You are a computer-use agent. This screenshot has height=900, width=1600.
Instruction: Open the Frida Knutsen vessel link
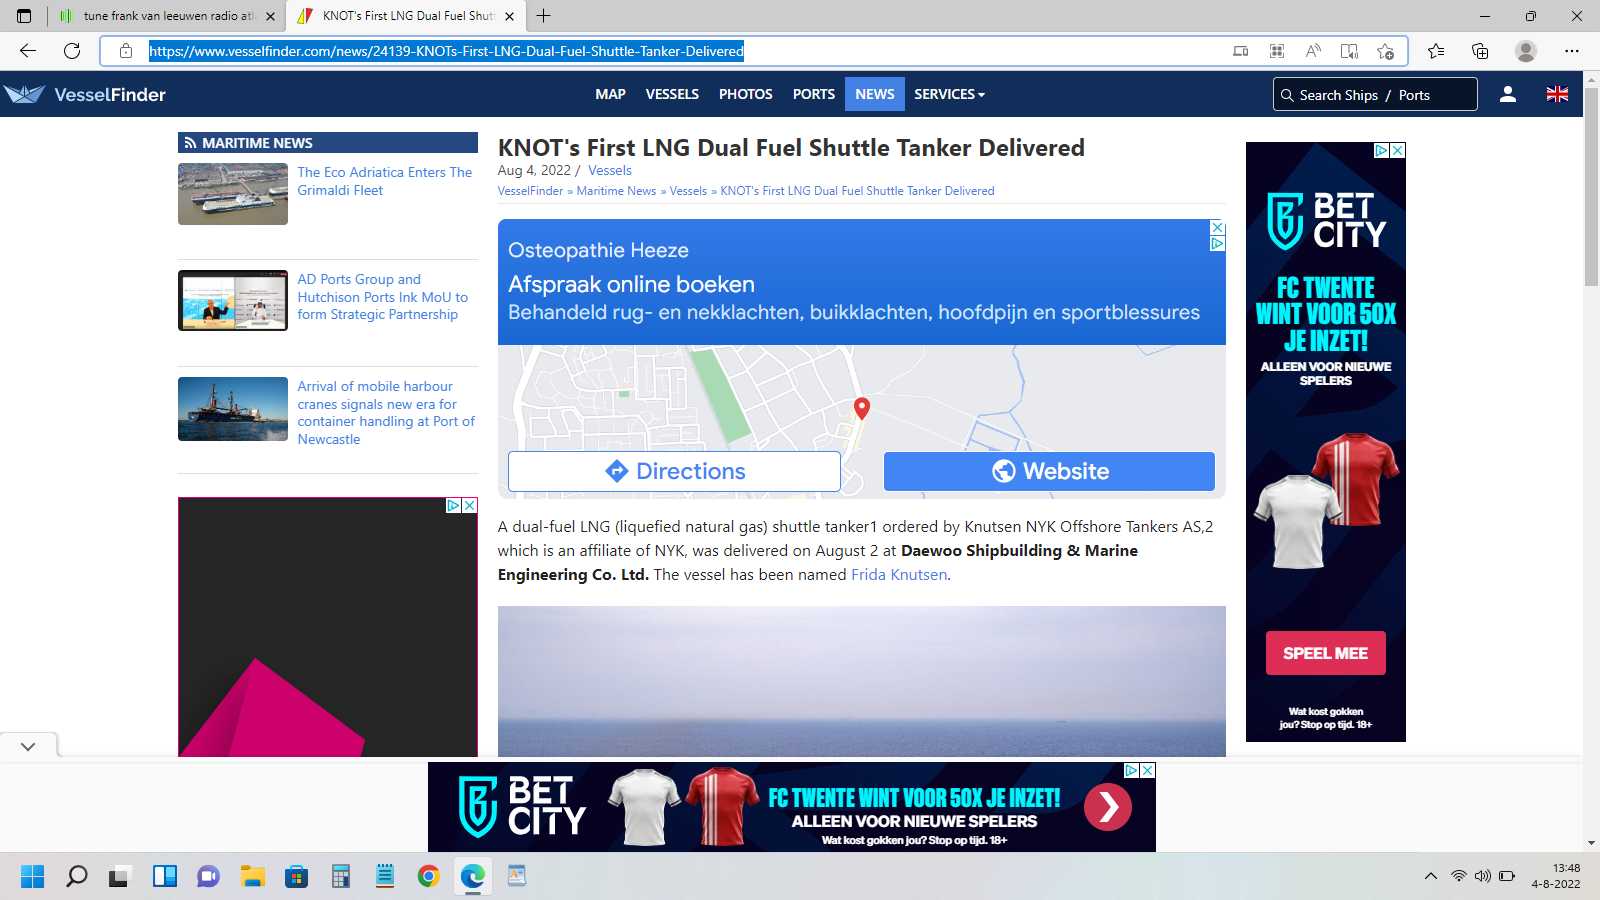pyautogui.click(x=898, y=575)
